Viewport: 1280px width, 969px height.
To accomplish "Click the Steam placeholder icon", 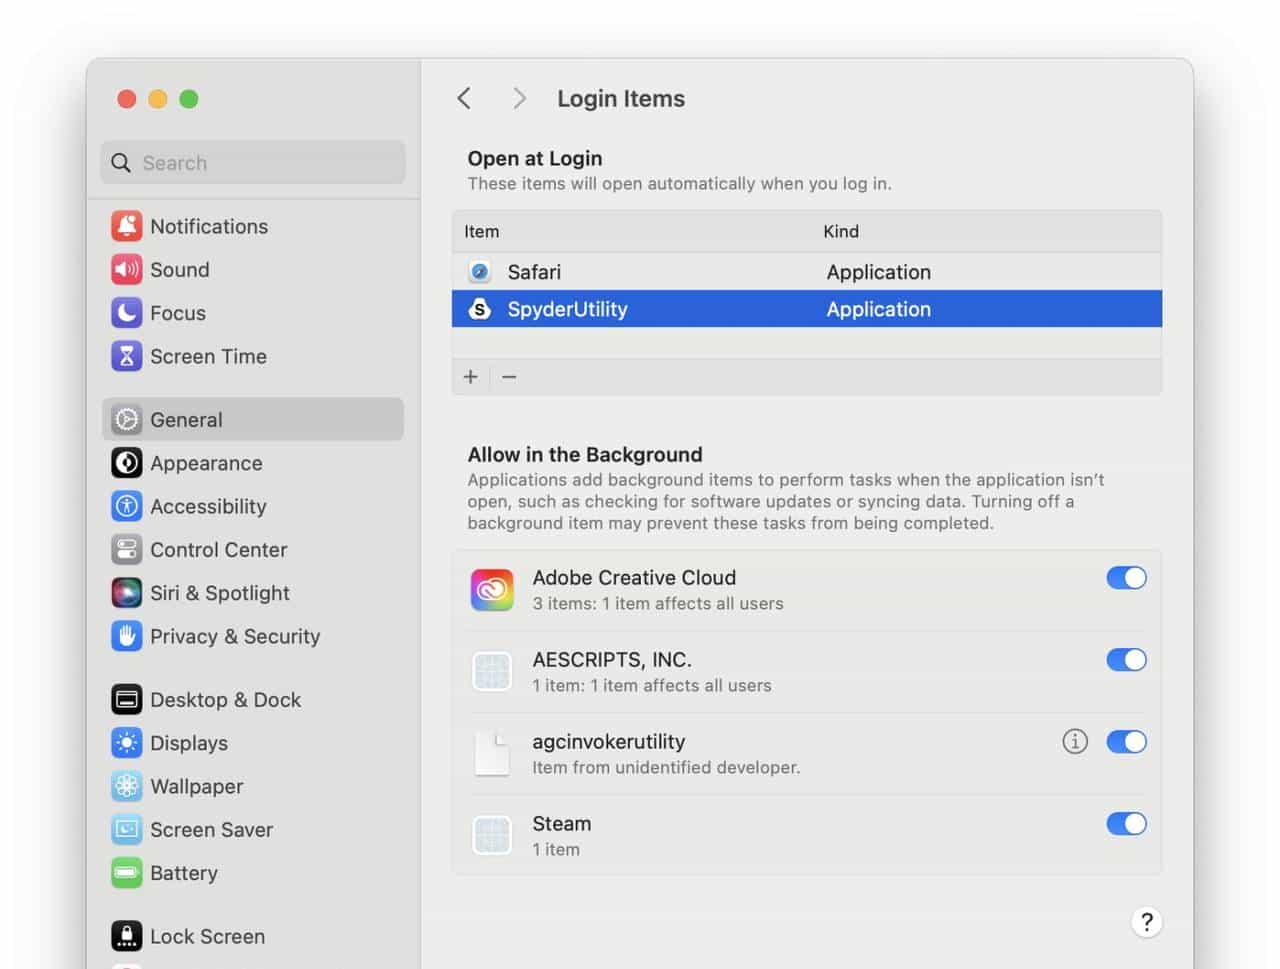I will coord(492,836).
